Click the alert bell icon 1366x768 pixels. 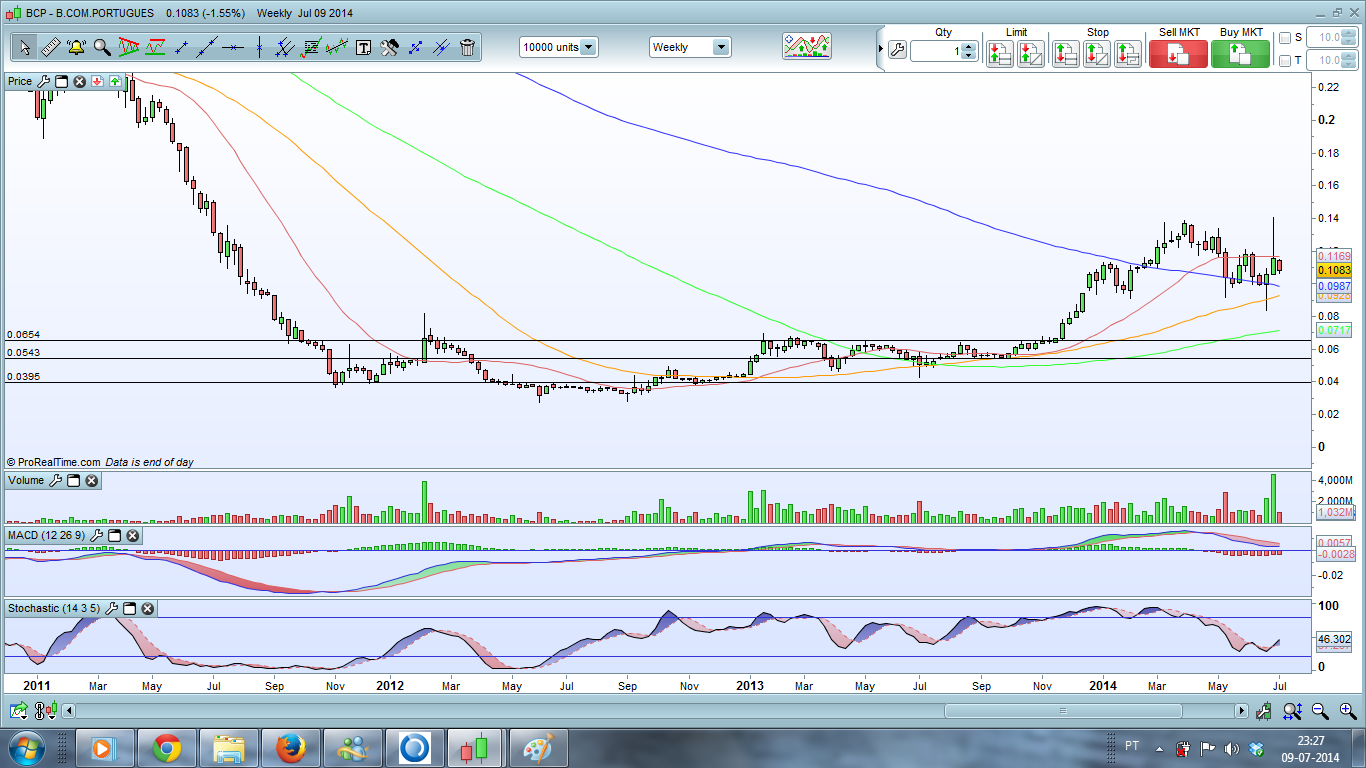tap(76, 47)
